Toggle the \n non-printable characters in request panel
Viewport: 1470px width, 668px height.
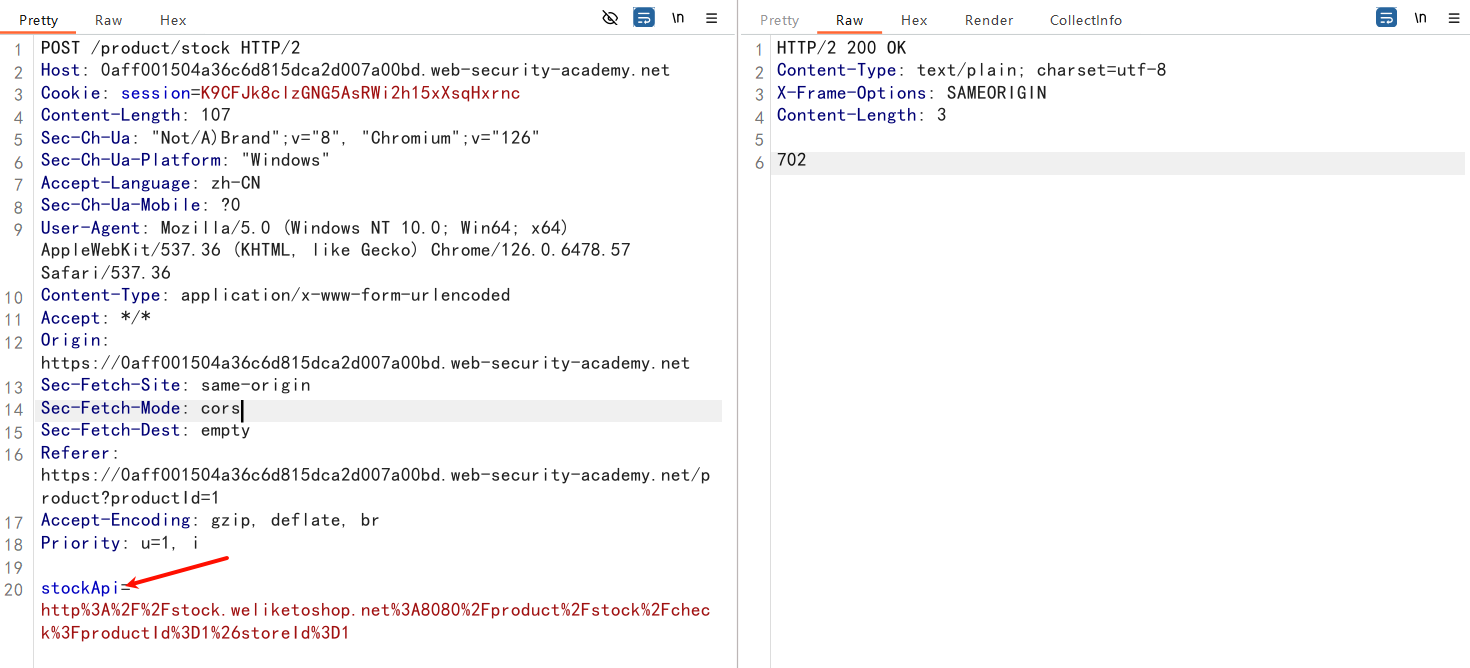point(678,18)
